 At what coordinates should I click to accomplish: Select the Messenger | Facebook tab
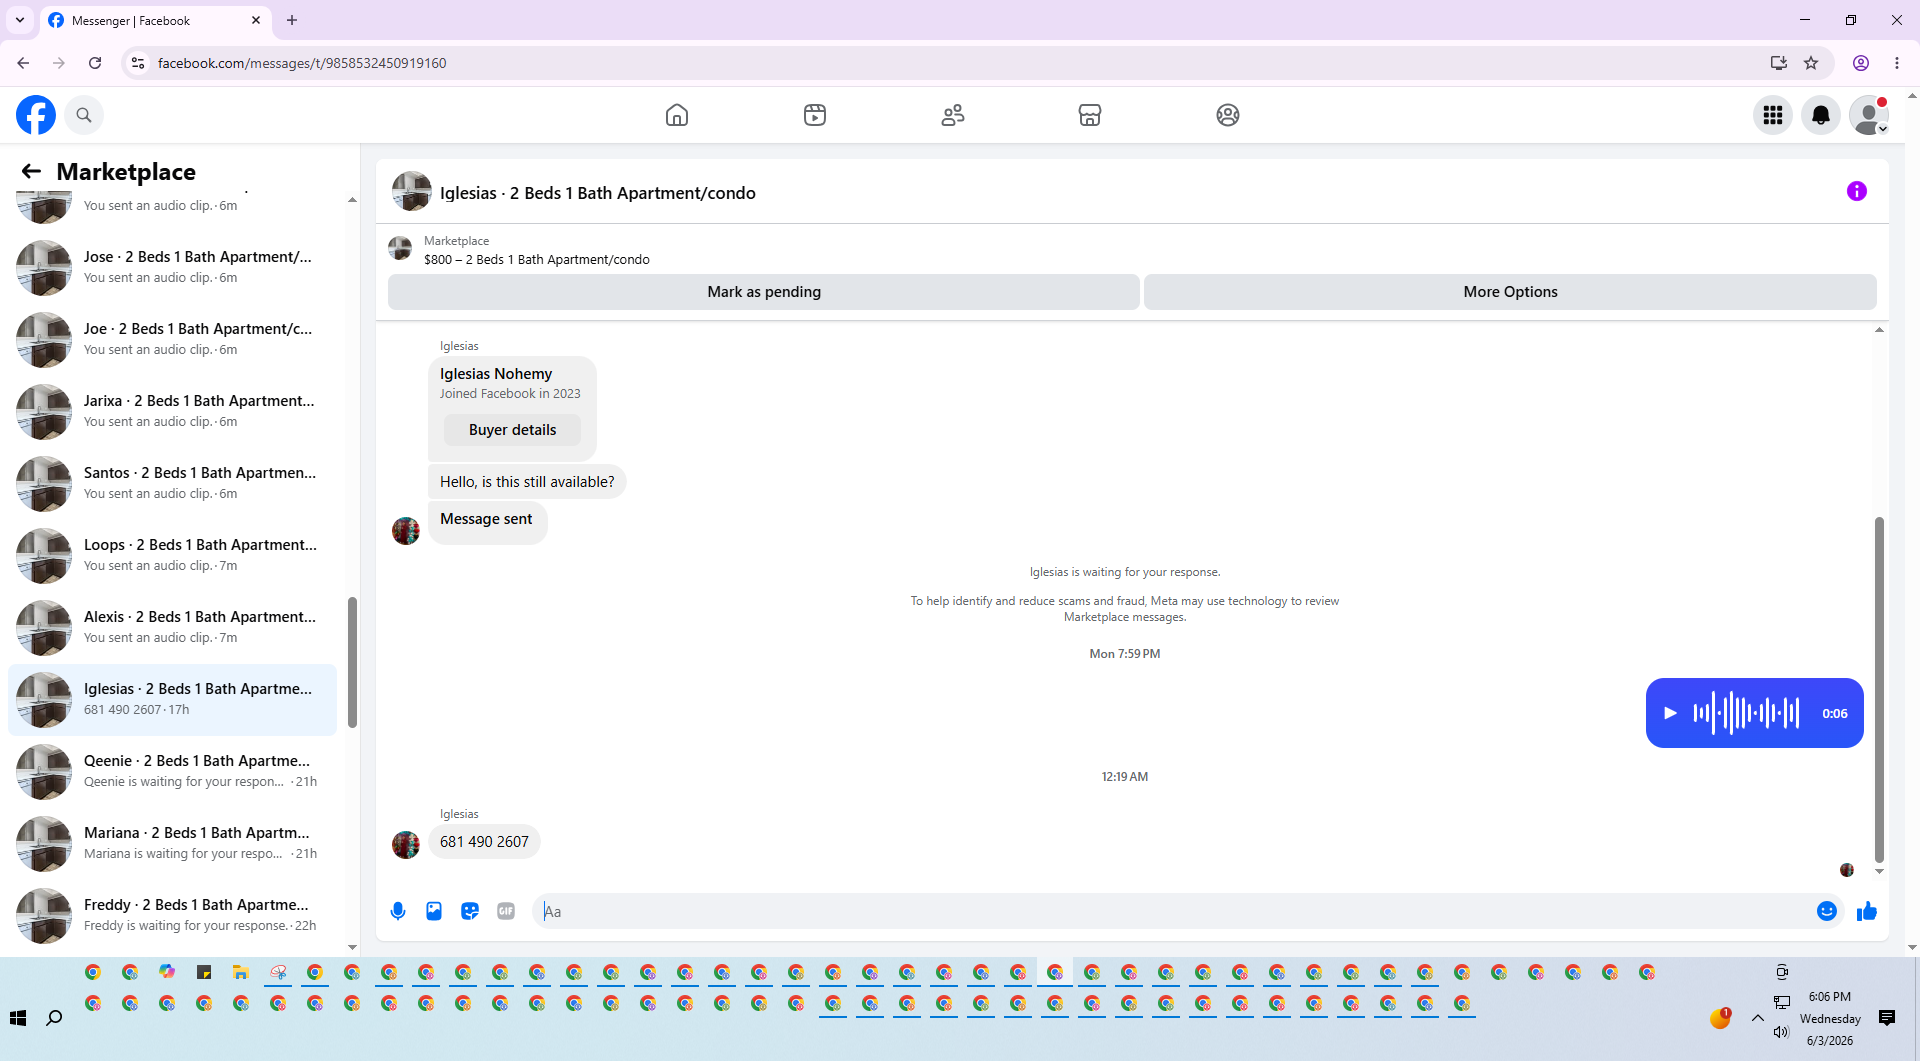[x=155, y=20]
